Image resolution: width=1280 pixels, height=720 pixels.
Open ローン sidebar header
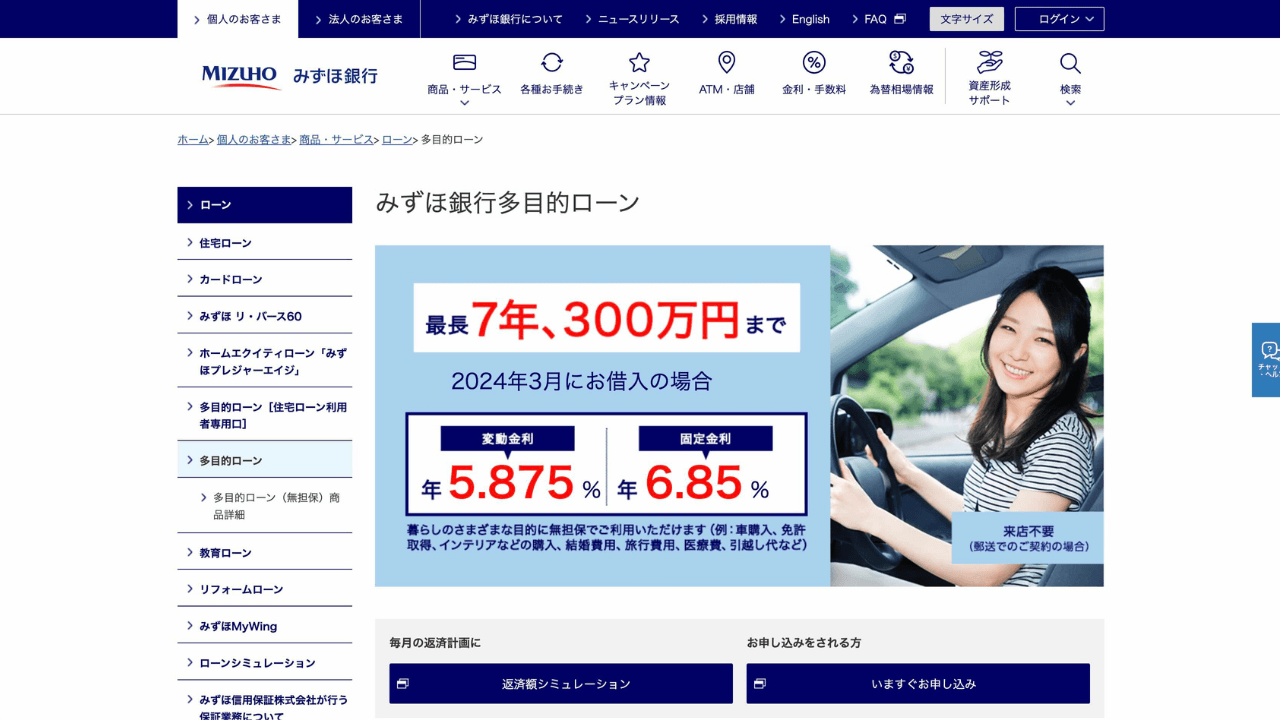coord(265,205)
